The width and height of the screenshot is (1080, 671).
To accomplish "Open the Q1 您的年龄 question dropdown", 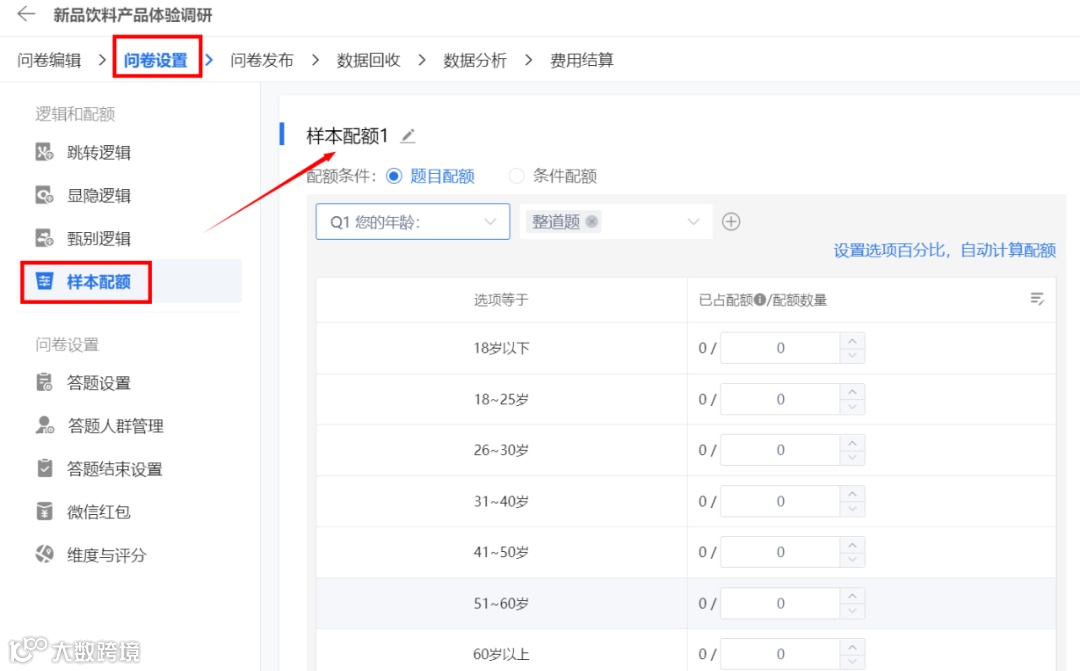I will point(413,222).
